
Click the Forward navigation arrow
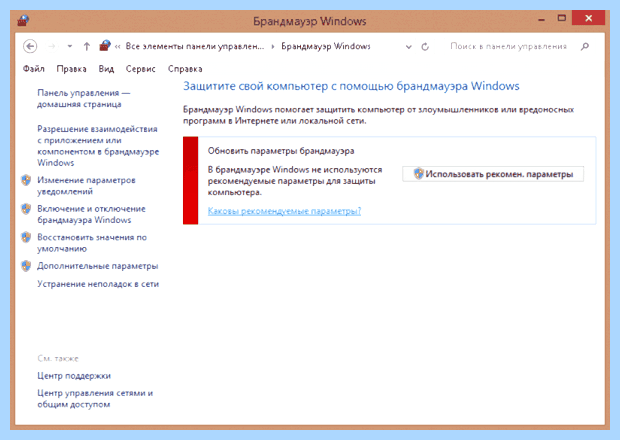52,47
